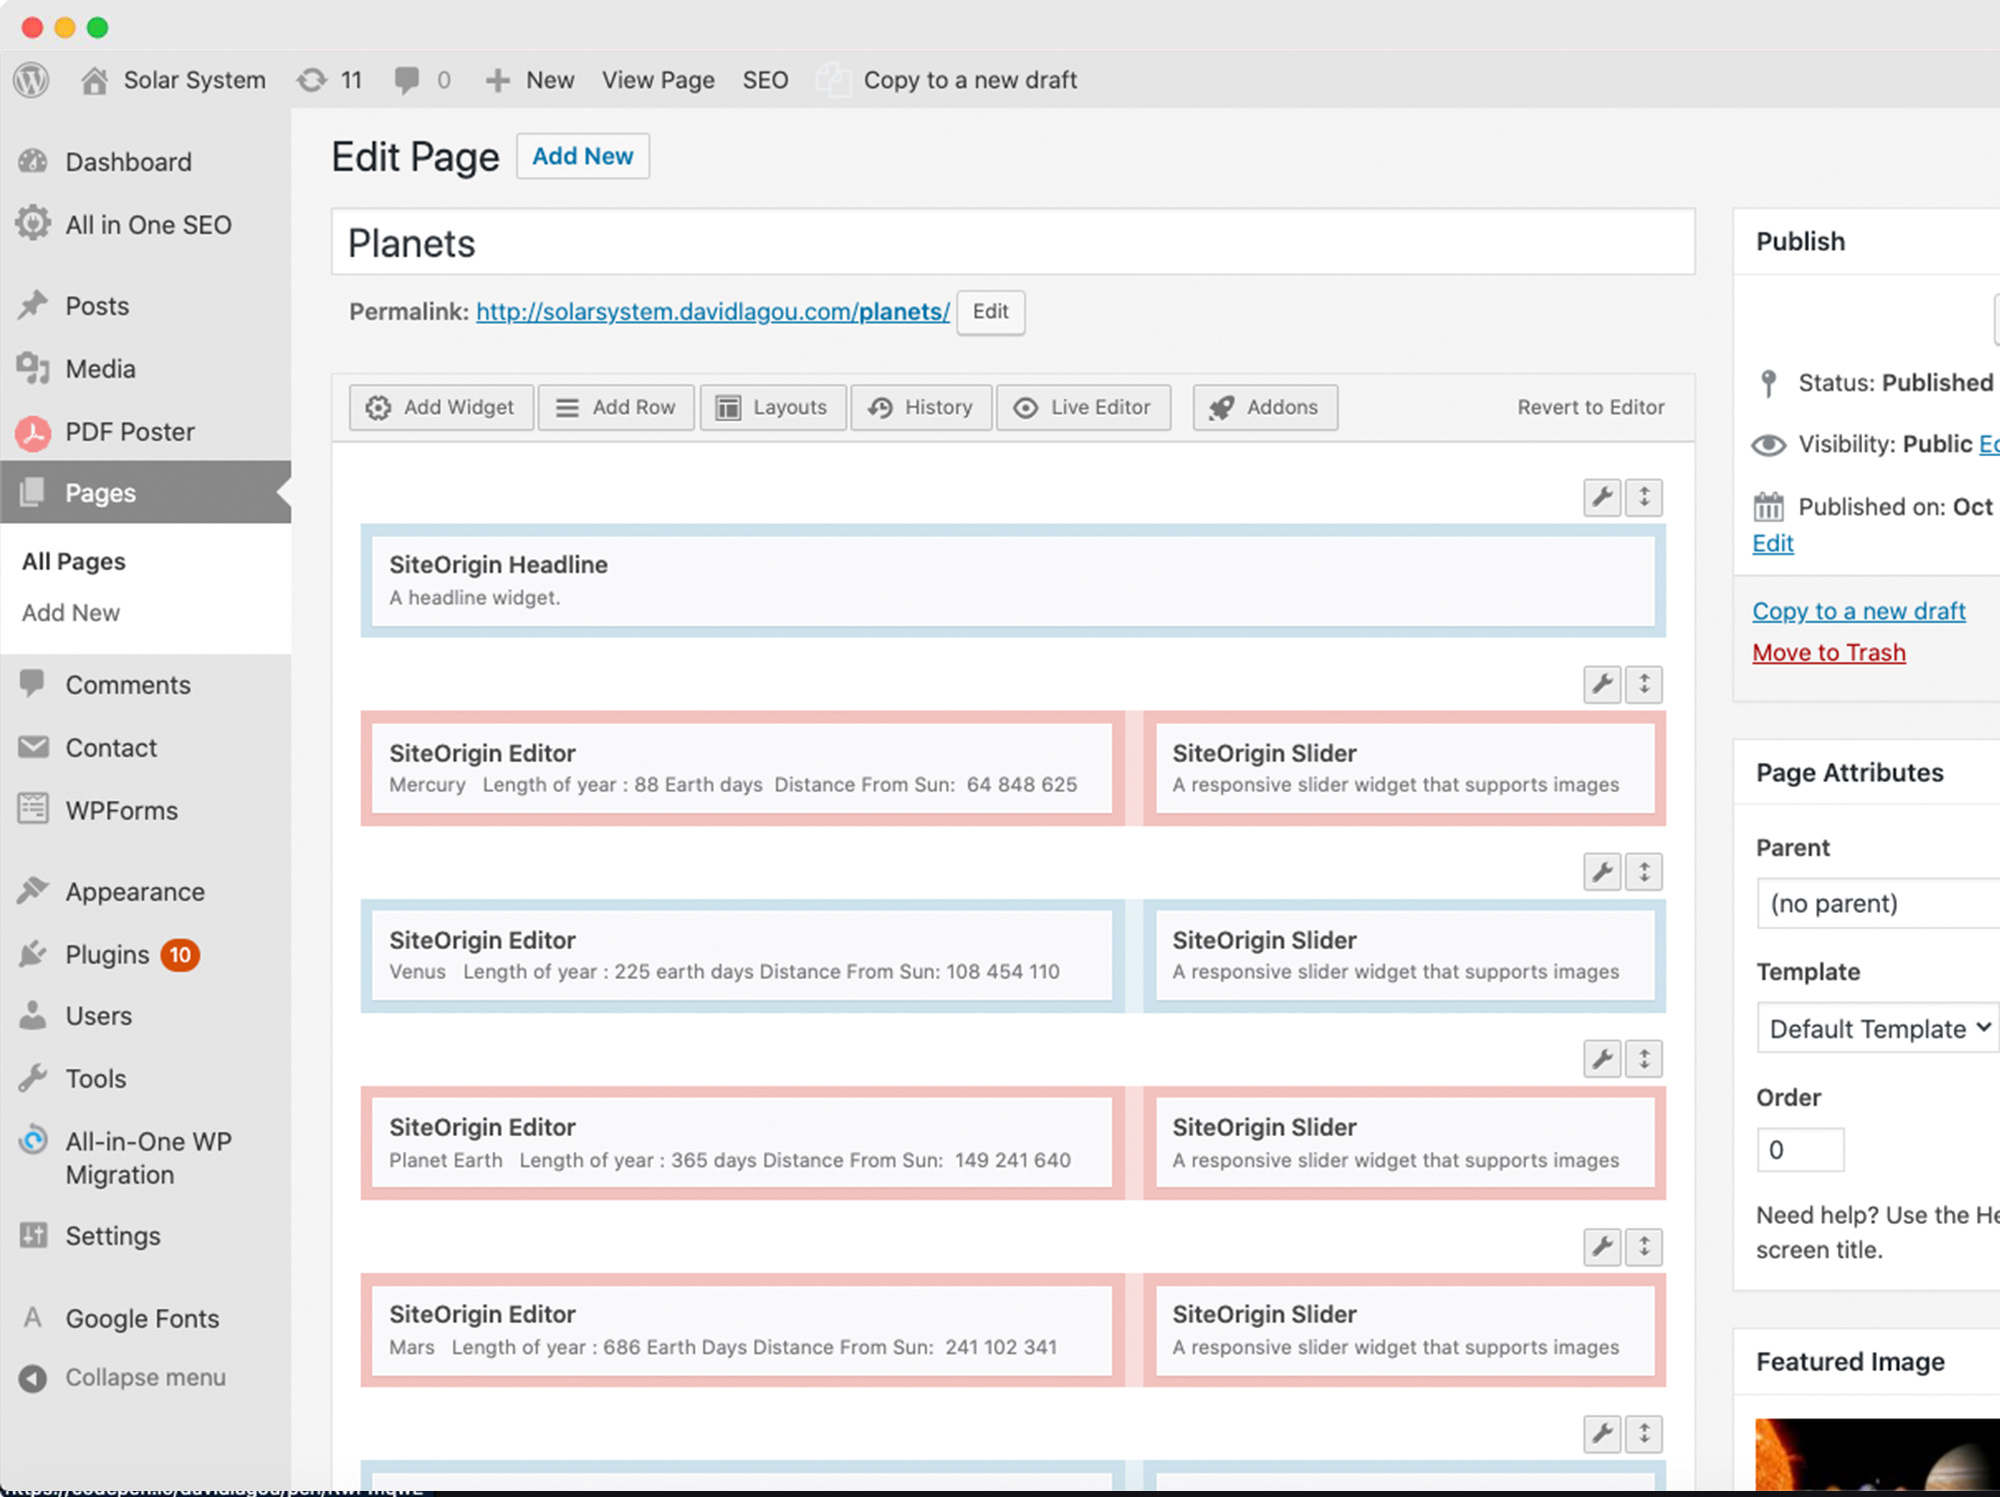Viewport: 2000px width, 1497px height.
Task: Click the Visibility Public toggle
Action: click(x=1989, y=443)
